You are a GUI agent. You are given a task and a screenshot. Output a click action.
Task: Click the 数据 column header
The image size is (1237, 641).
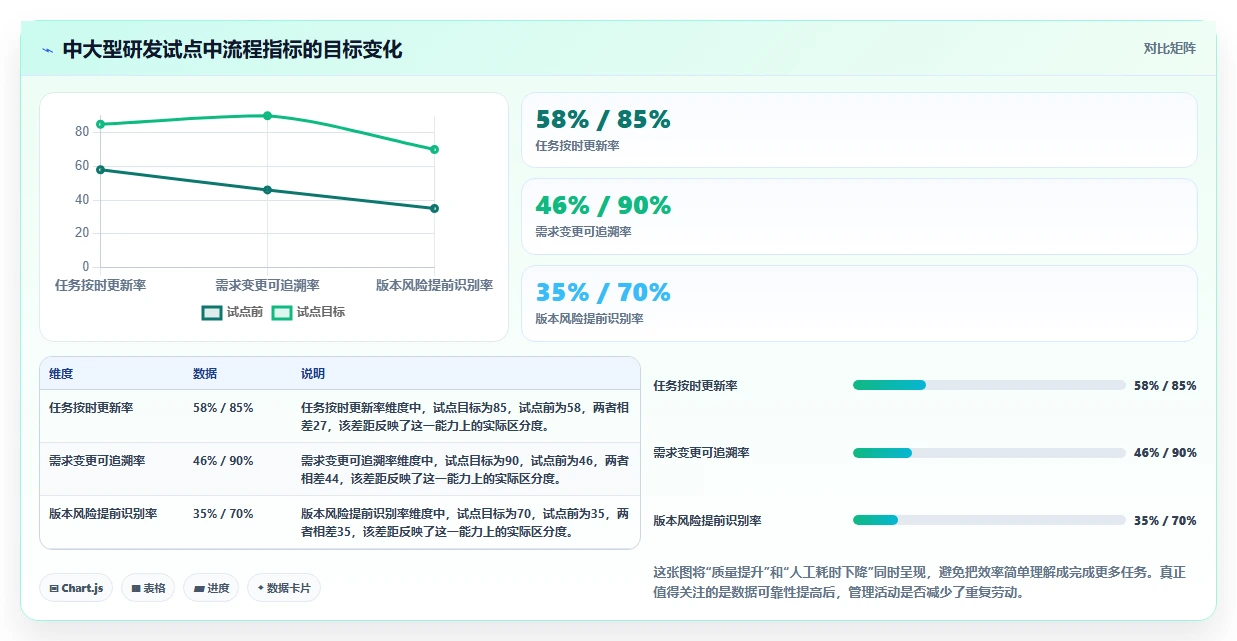(205, 374)
